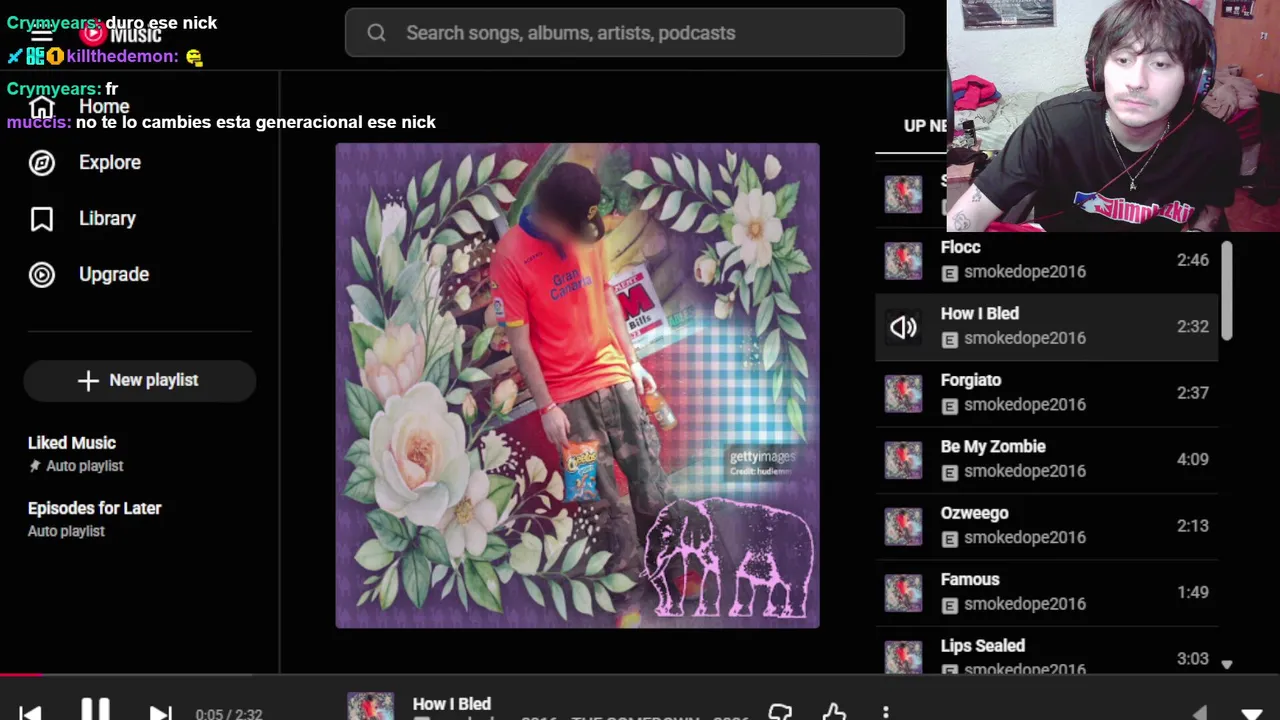The width and height of the screenshot is (1280, 720).
Task: Open smokedope2016 artist under Flocc
Action: 1025,272
